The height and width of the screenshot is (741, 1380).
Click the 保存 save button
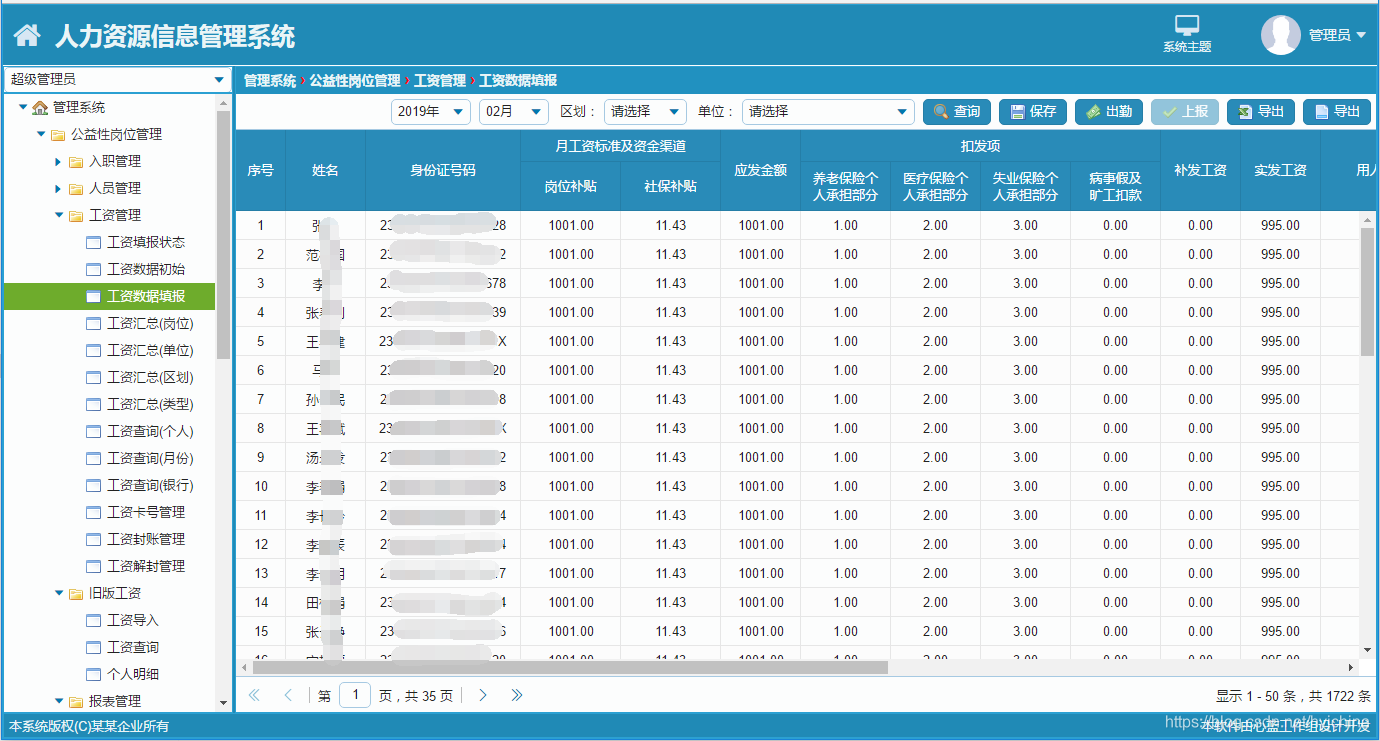coord(1033,111)
